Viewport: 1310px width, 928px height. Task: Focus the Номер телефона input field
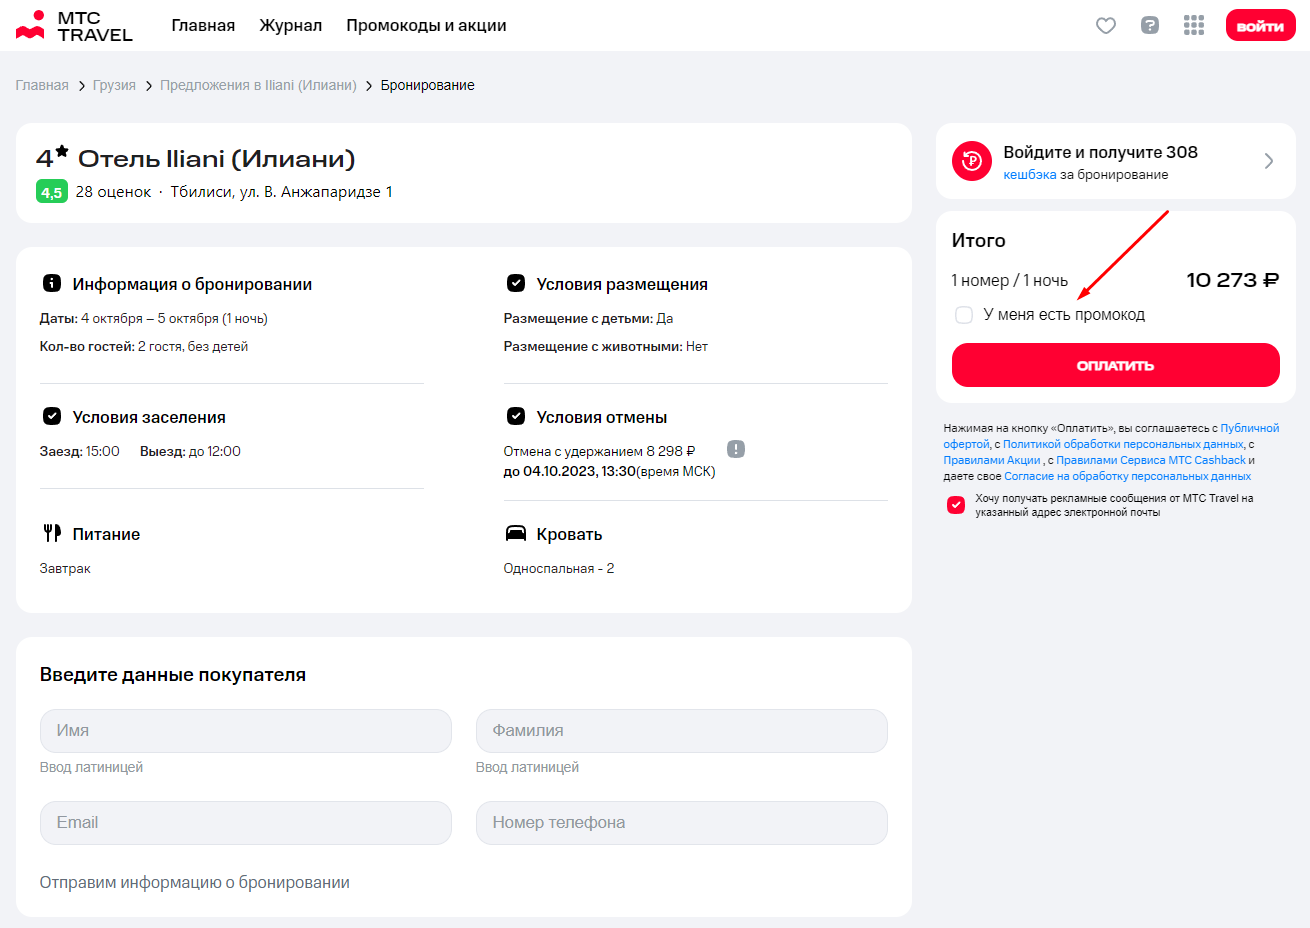click(682, 823)
